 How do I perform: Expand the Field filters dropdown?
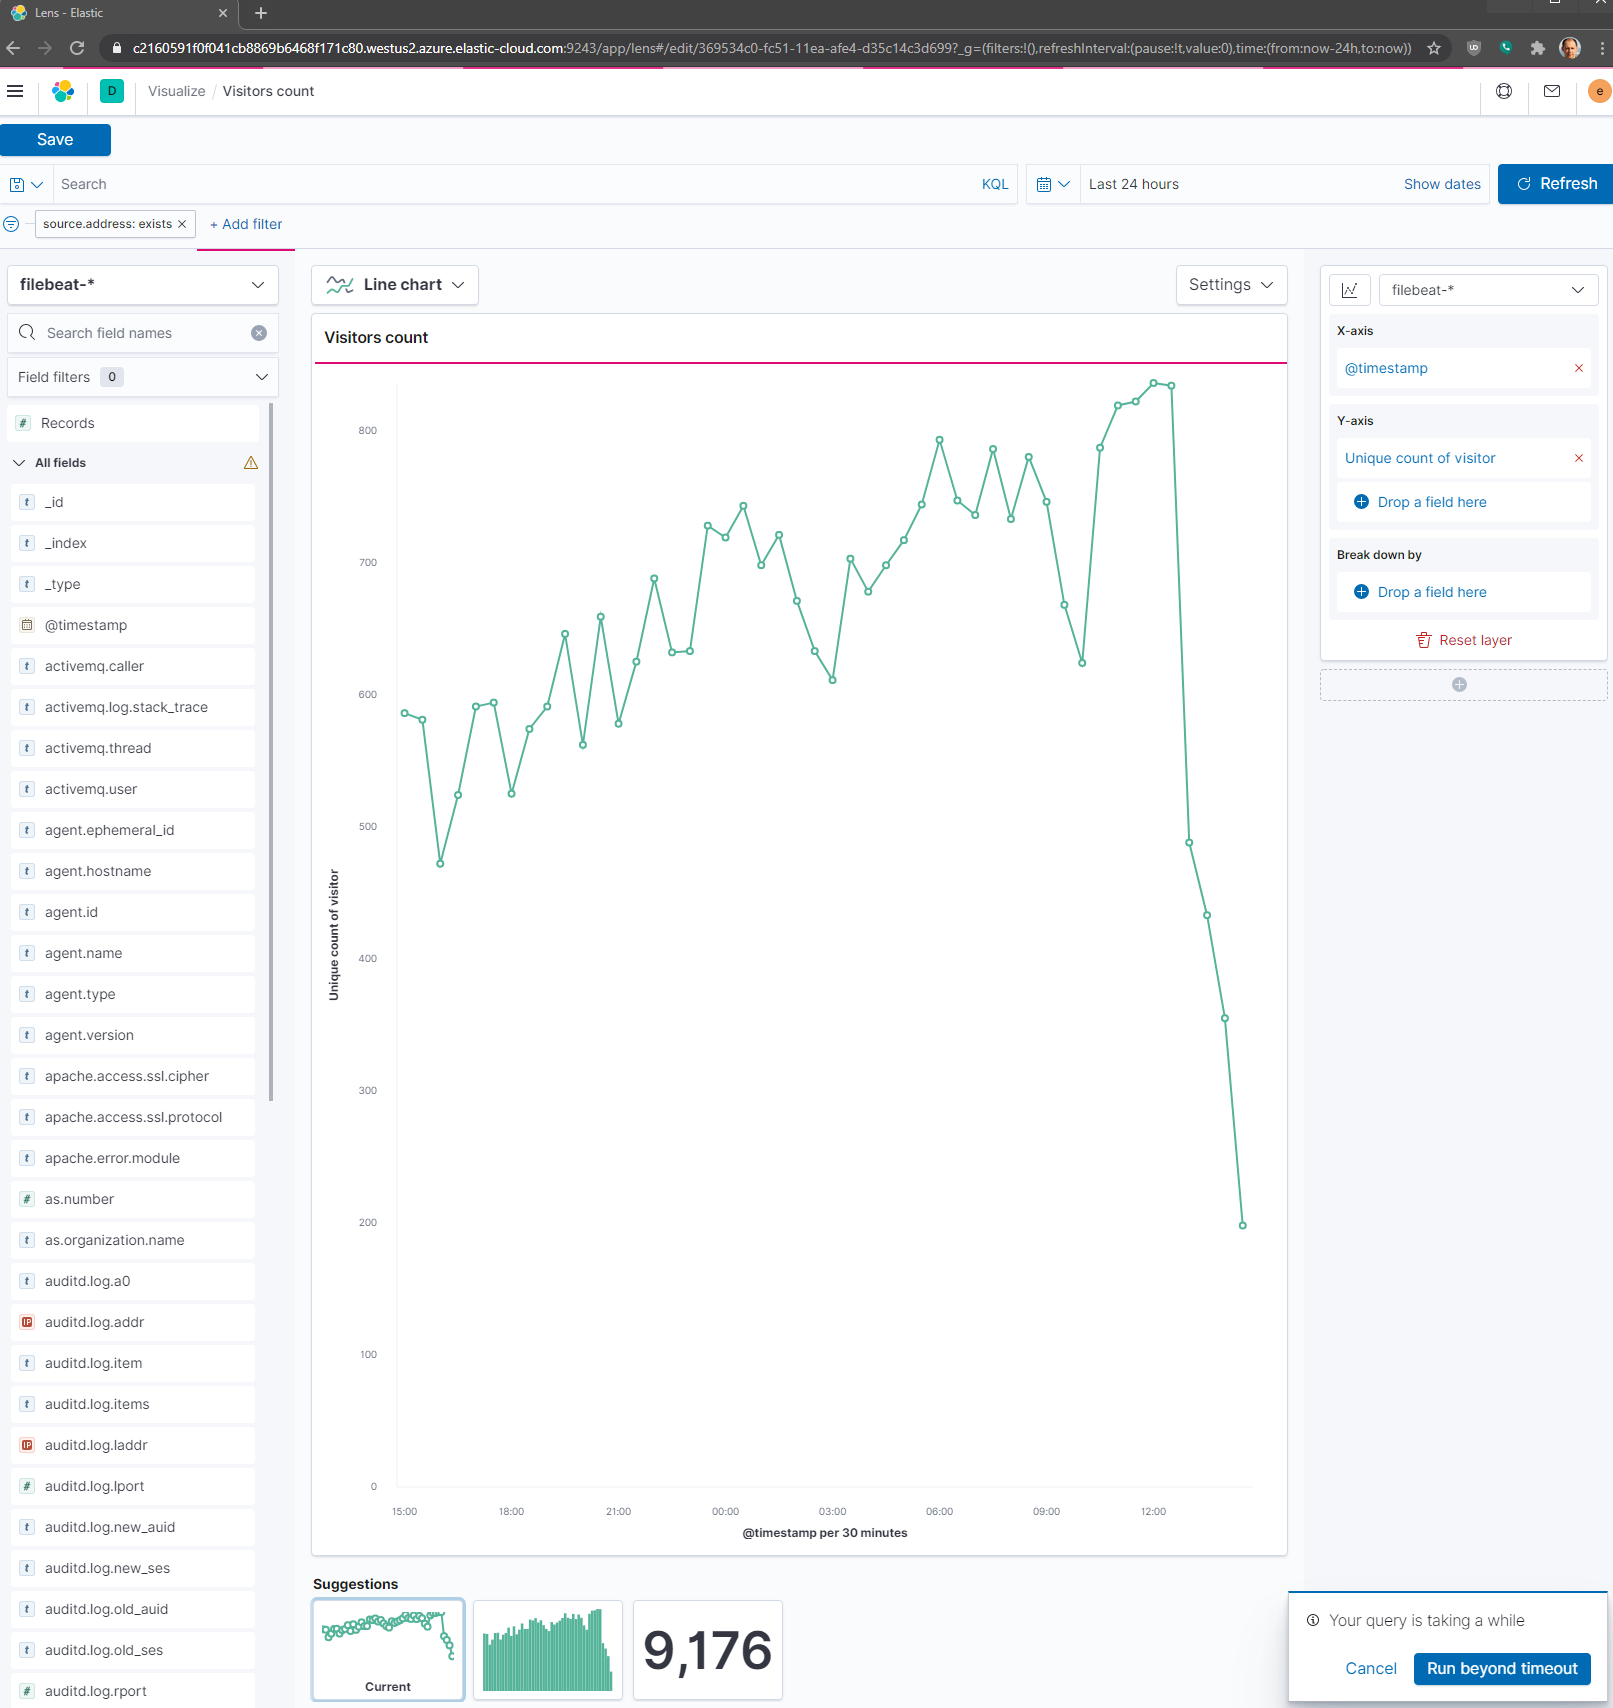point(143,377)
